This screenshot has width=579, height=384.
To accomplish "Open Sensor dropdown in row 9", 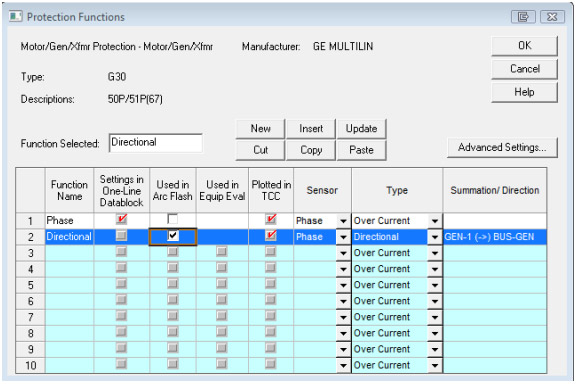I will point(343,350).
